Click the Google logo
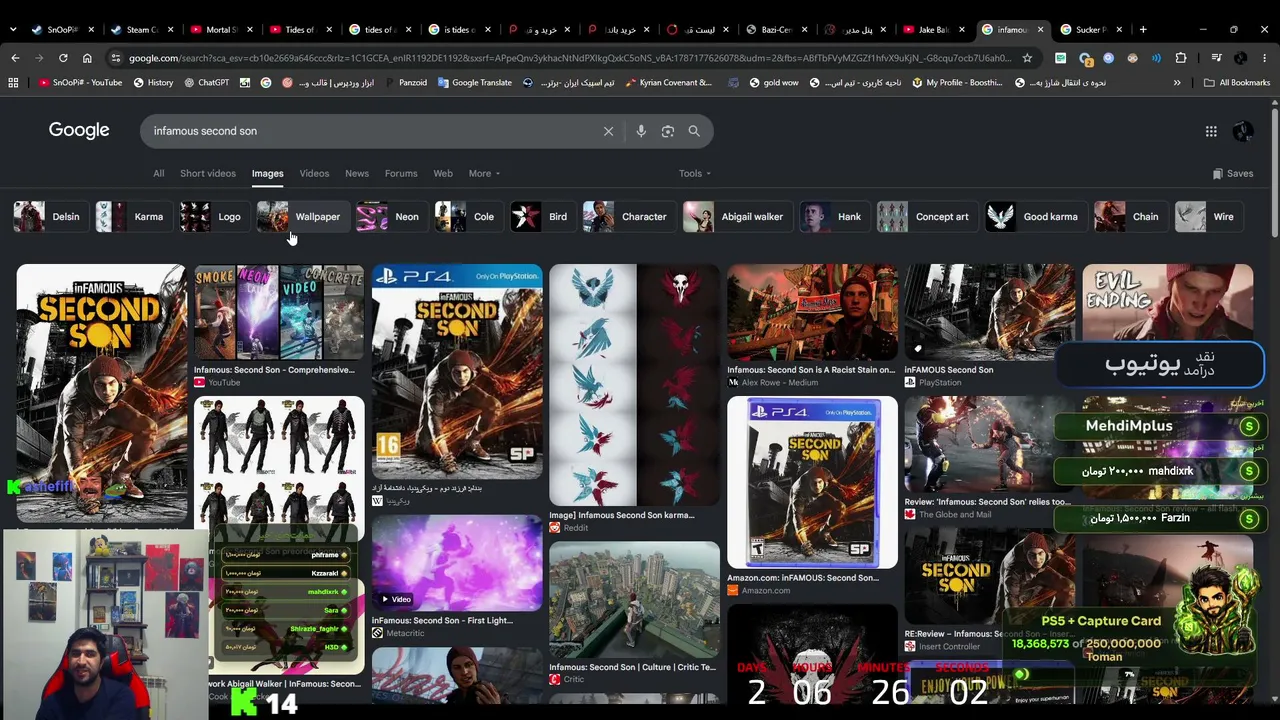This screenshot has height=720, width=1280. click(x=79, y=130)
